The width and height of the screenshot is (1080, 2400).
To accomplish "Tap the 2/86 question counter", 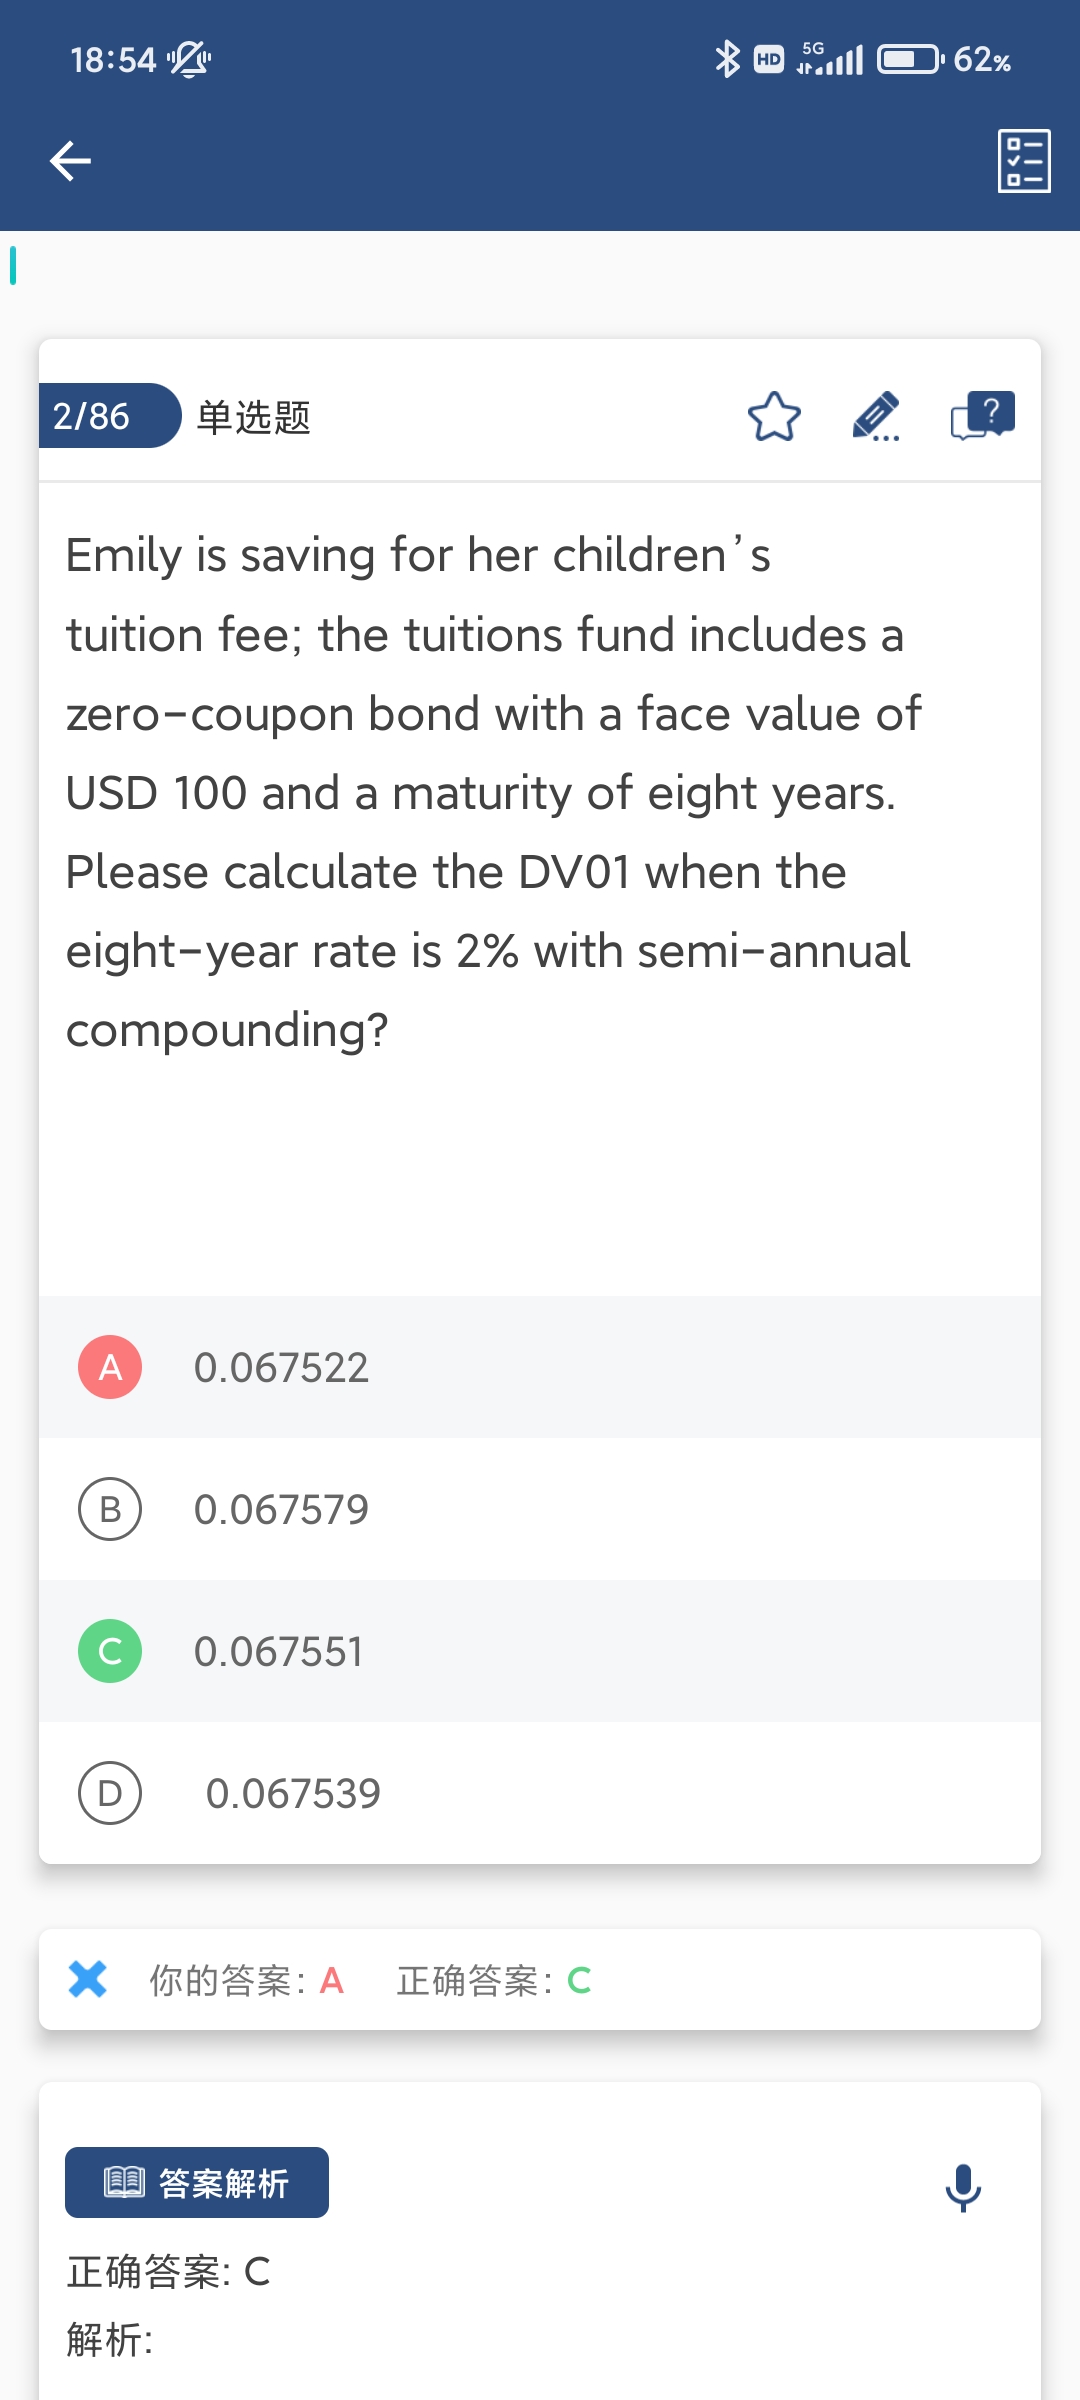I will (92, 416).
